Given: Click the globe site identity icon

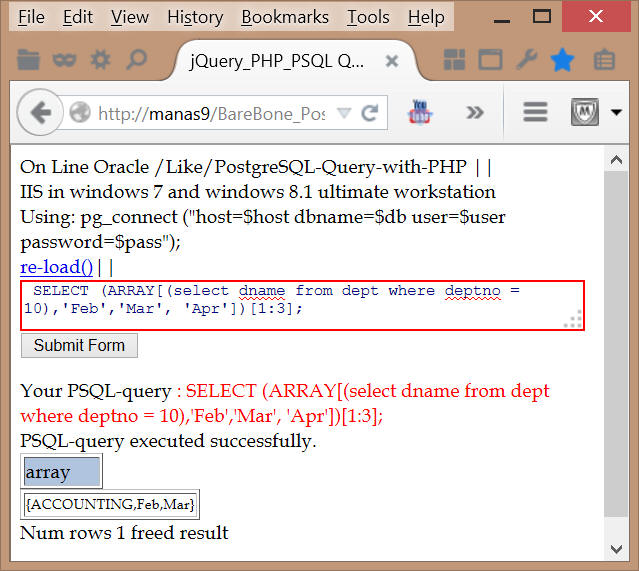Looking at the screenshot, I should [x=80, y=112].
